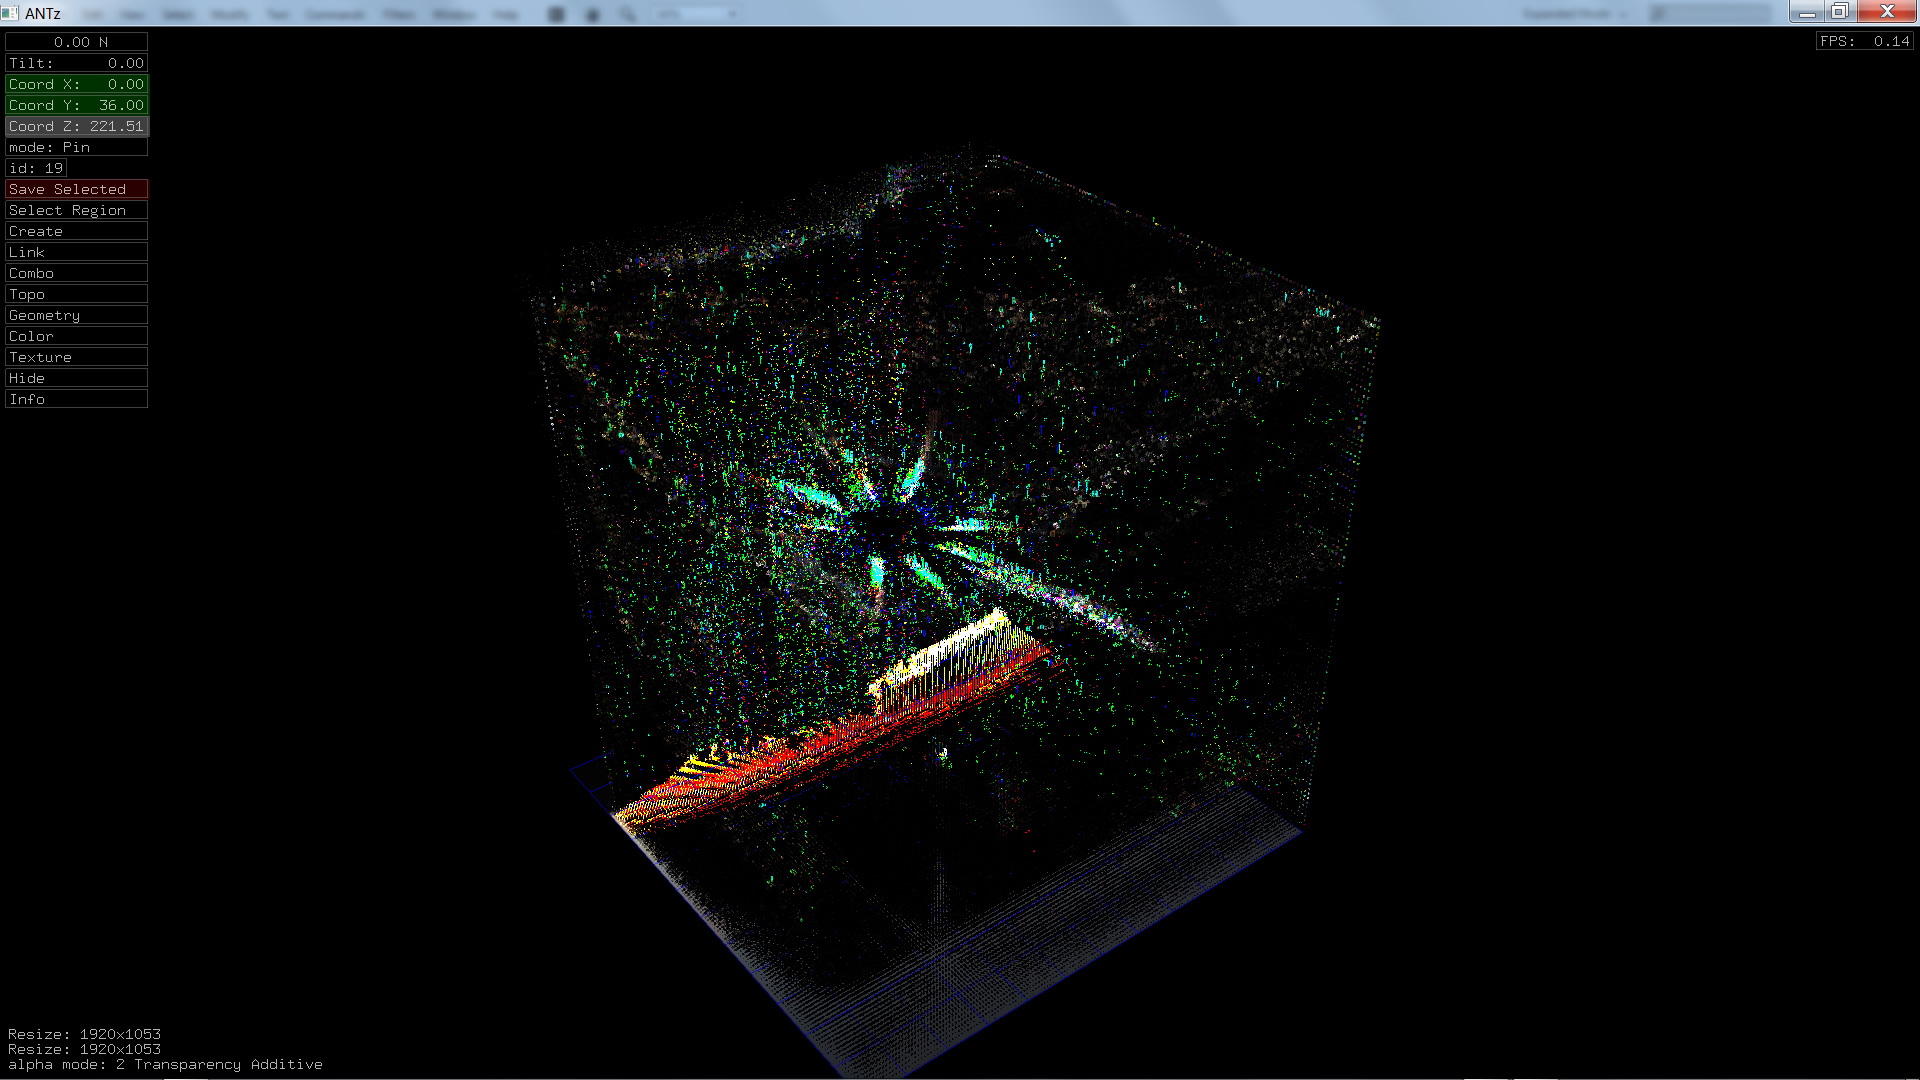The height and width of the screenshot is (1080, 1920).
Task: Click the FPS counter display
Action: tap(1864, 41)
